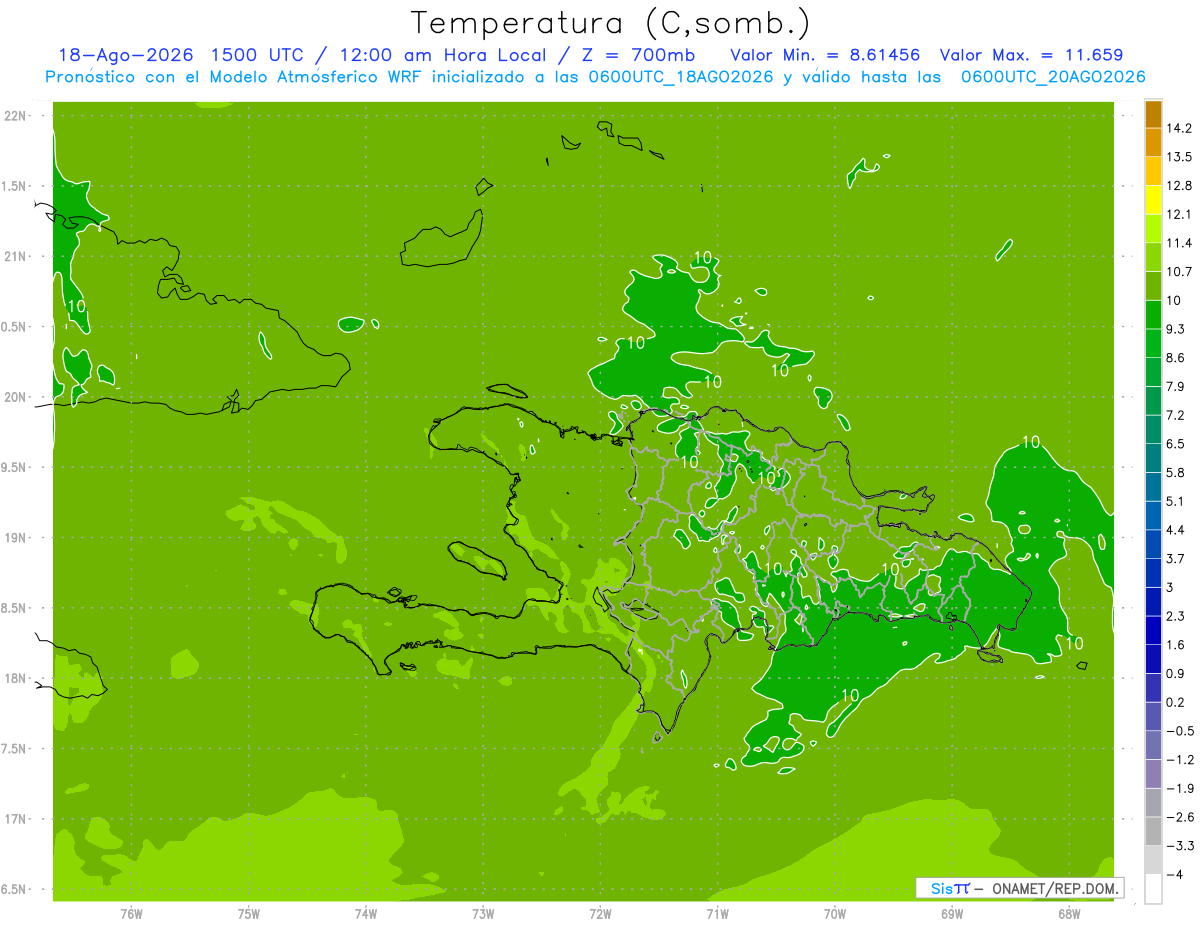Click the "9.5N" latitude label
The height and width of the screenshot is (927, 1200).
[x=15, y=468]
